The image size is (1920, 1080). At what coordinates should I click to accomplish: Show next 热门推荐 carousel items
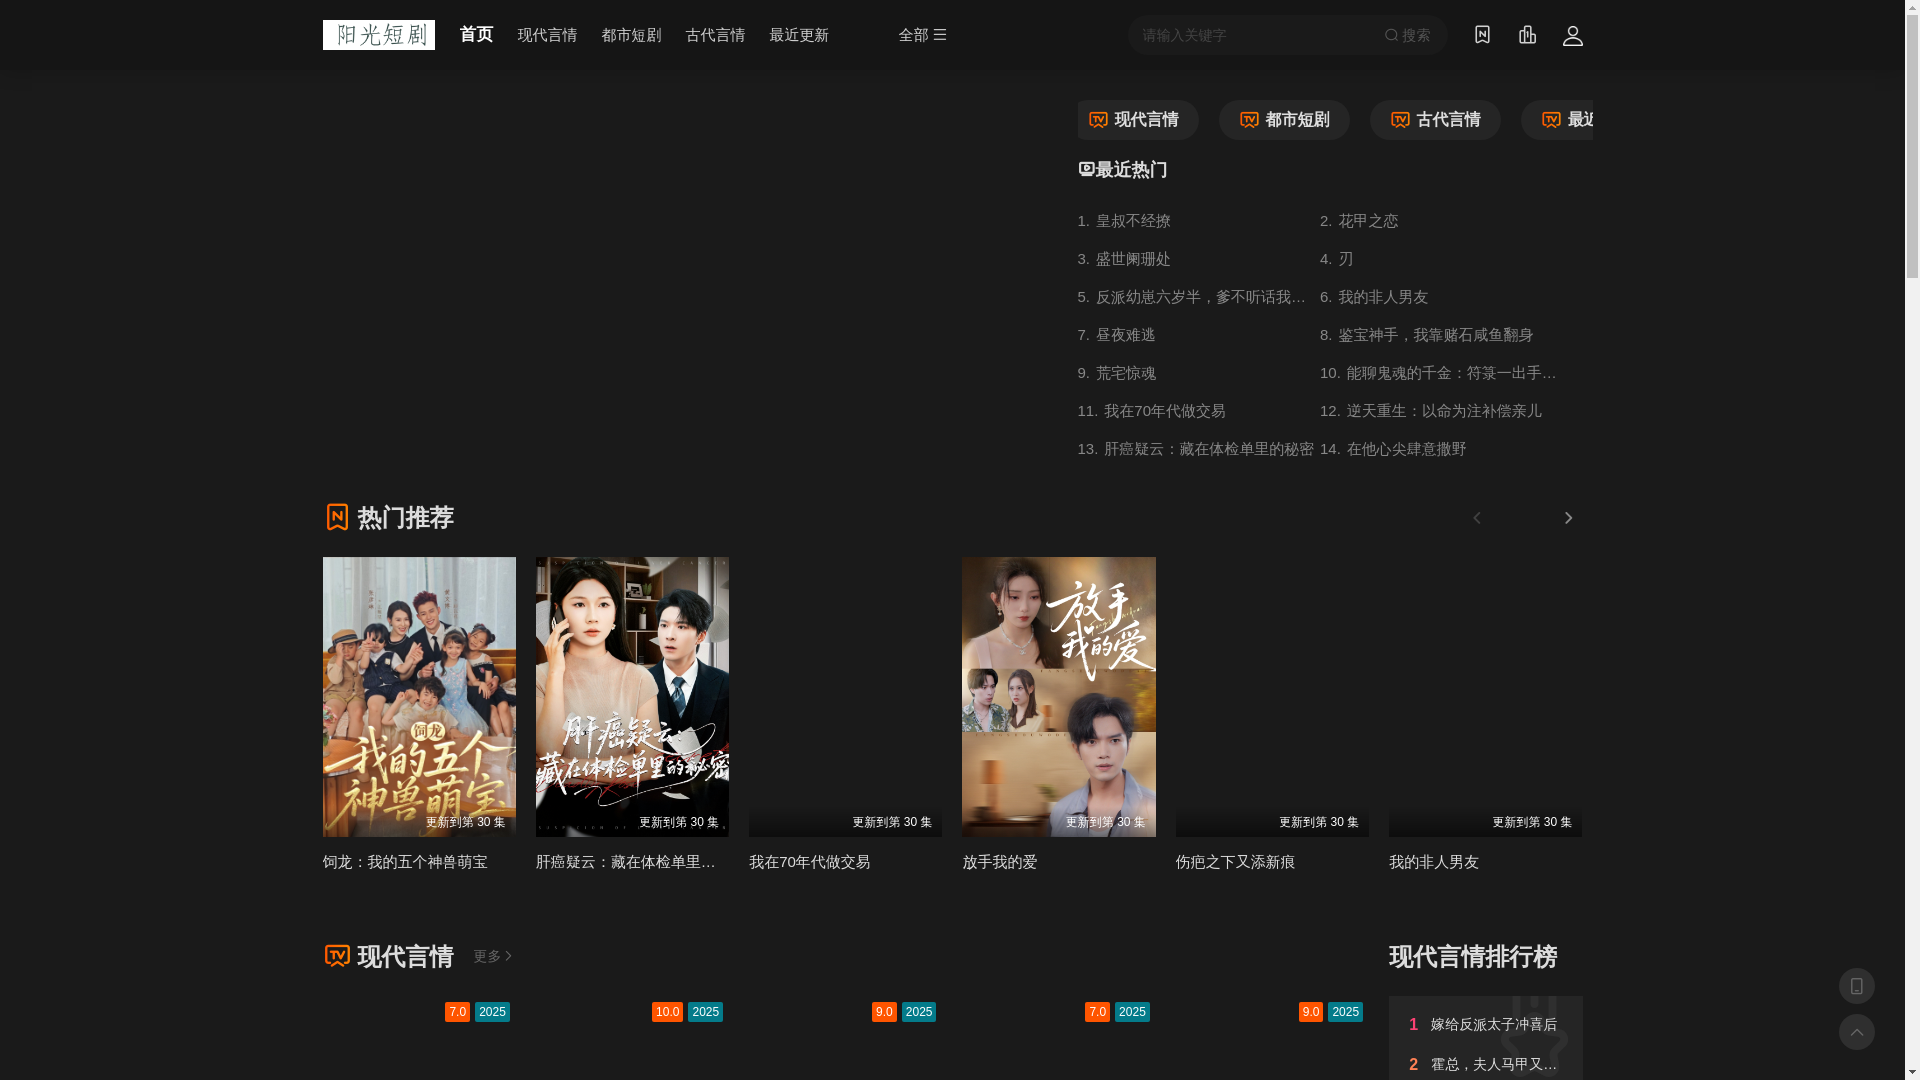coord(1568,518)
